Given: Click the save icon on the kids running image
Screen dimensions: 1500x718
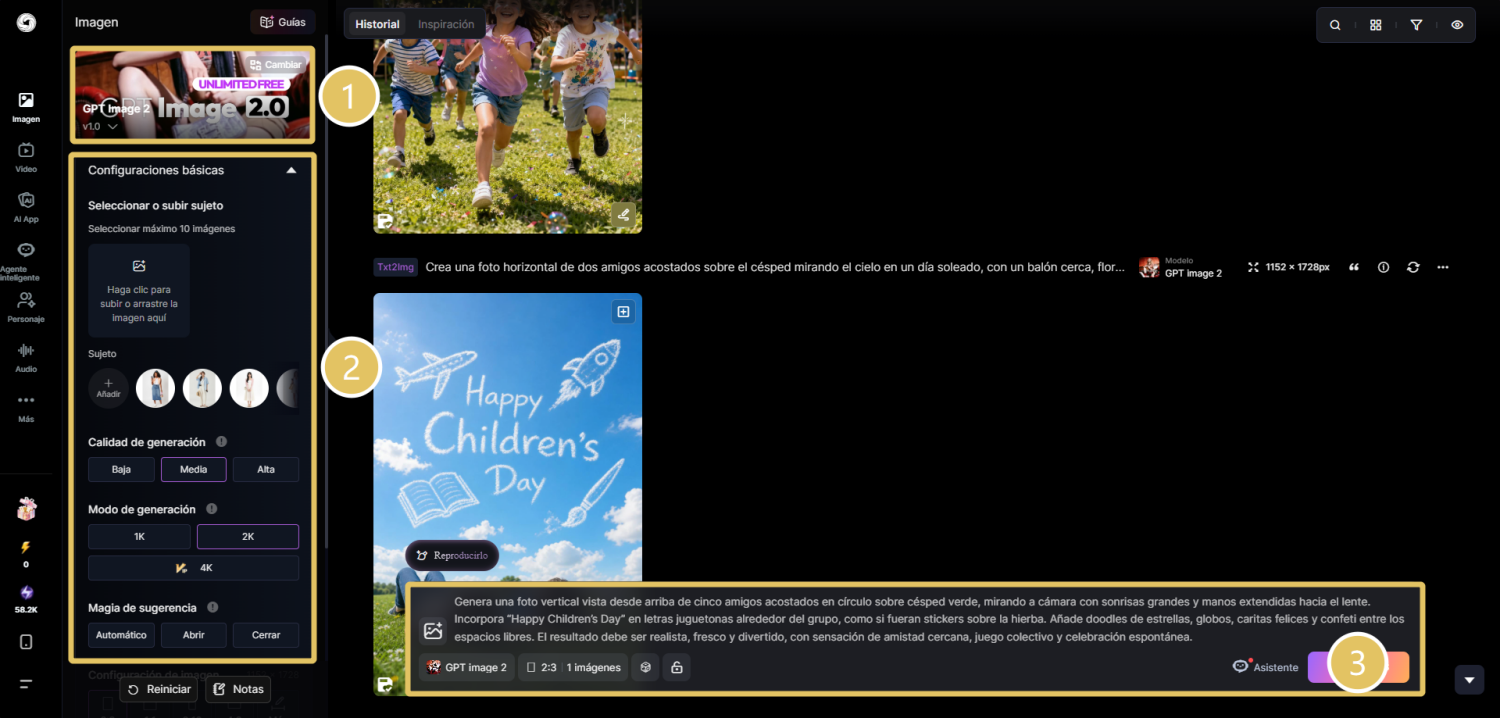Looking at the screenshot, I should point(384,222).
